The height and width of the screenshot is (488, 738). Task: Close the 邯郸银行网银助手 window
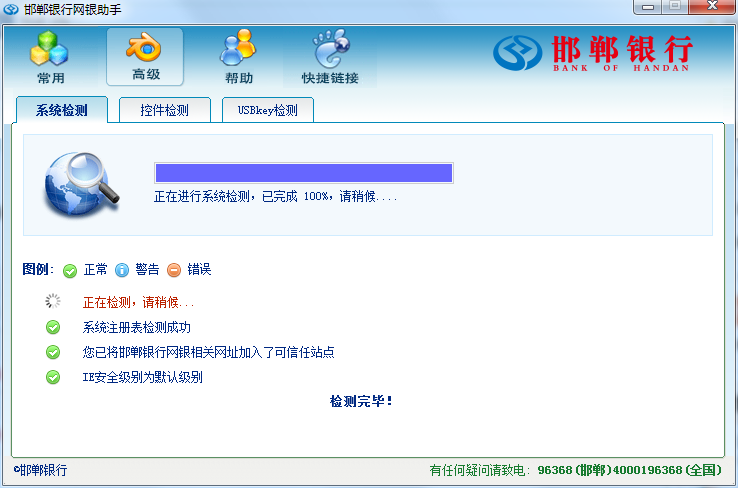[x=712, y=7]
